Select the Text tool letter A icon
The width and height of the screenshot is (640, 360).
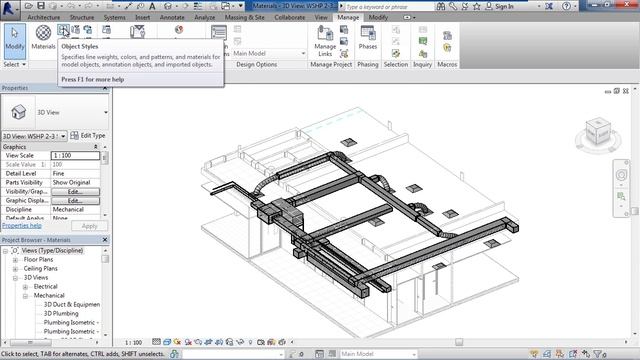pyautogui.click(x=152, y=6)
